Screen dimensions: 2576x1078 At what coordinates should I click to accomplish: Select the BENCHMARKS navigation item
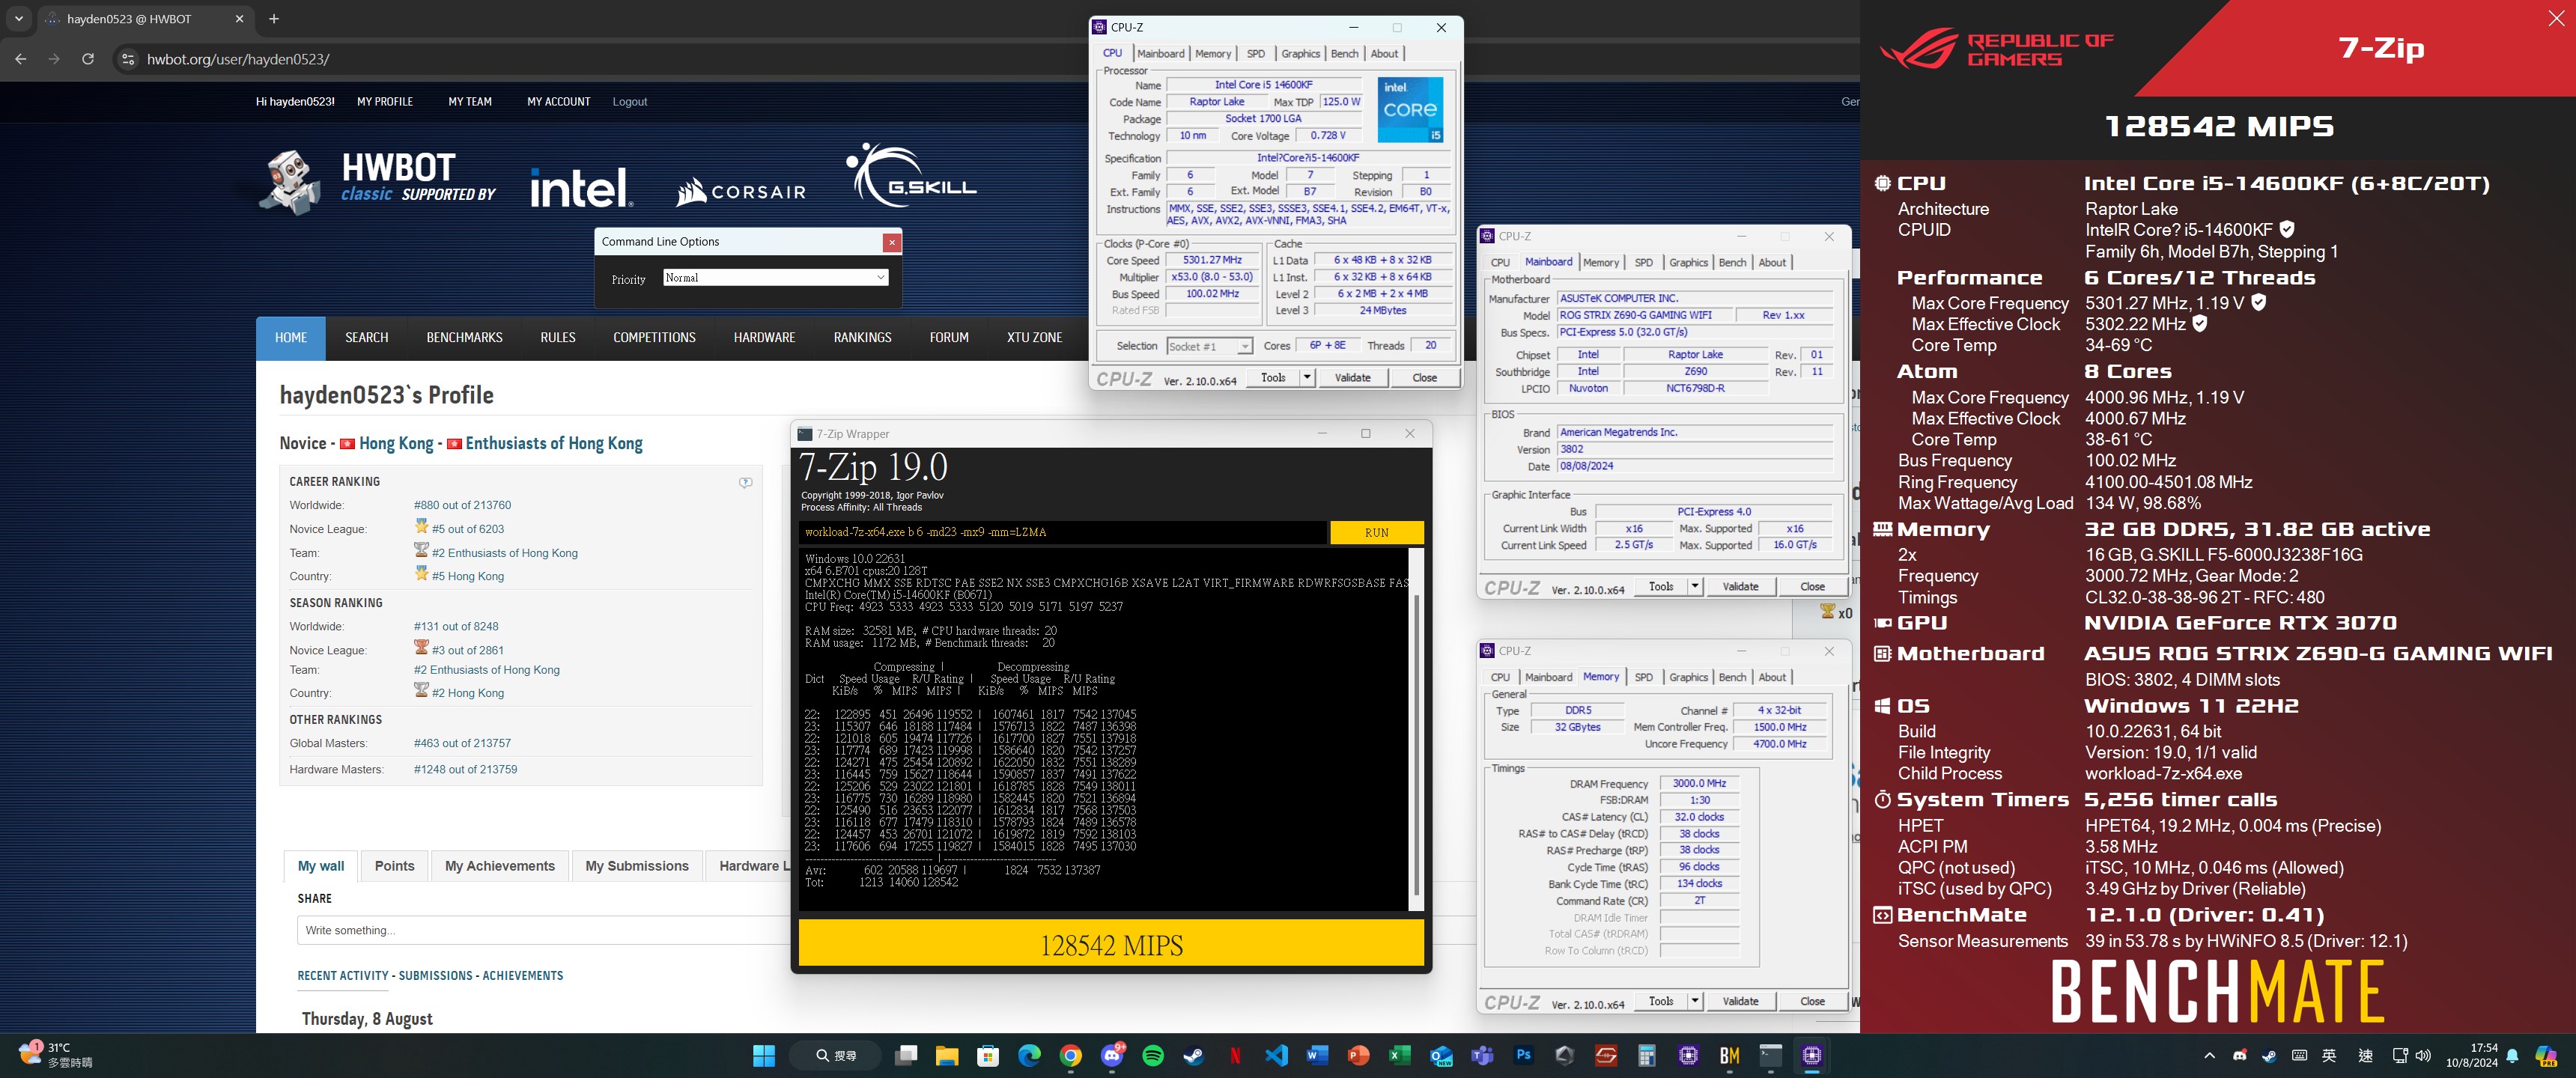coord(464,338)
